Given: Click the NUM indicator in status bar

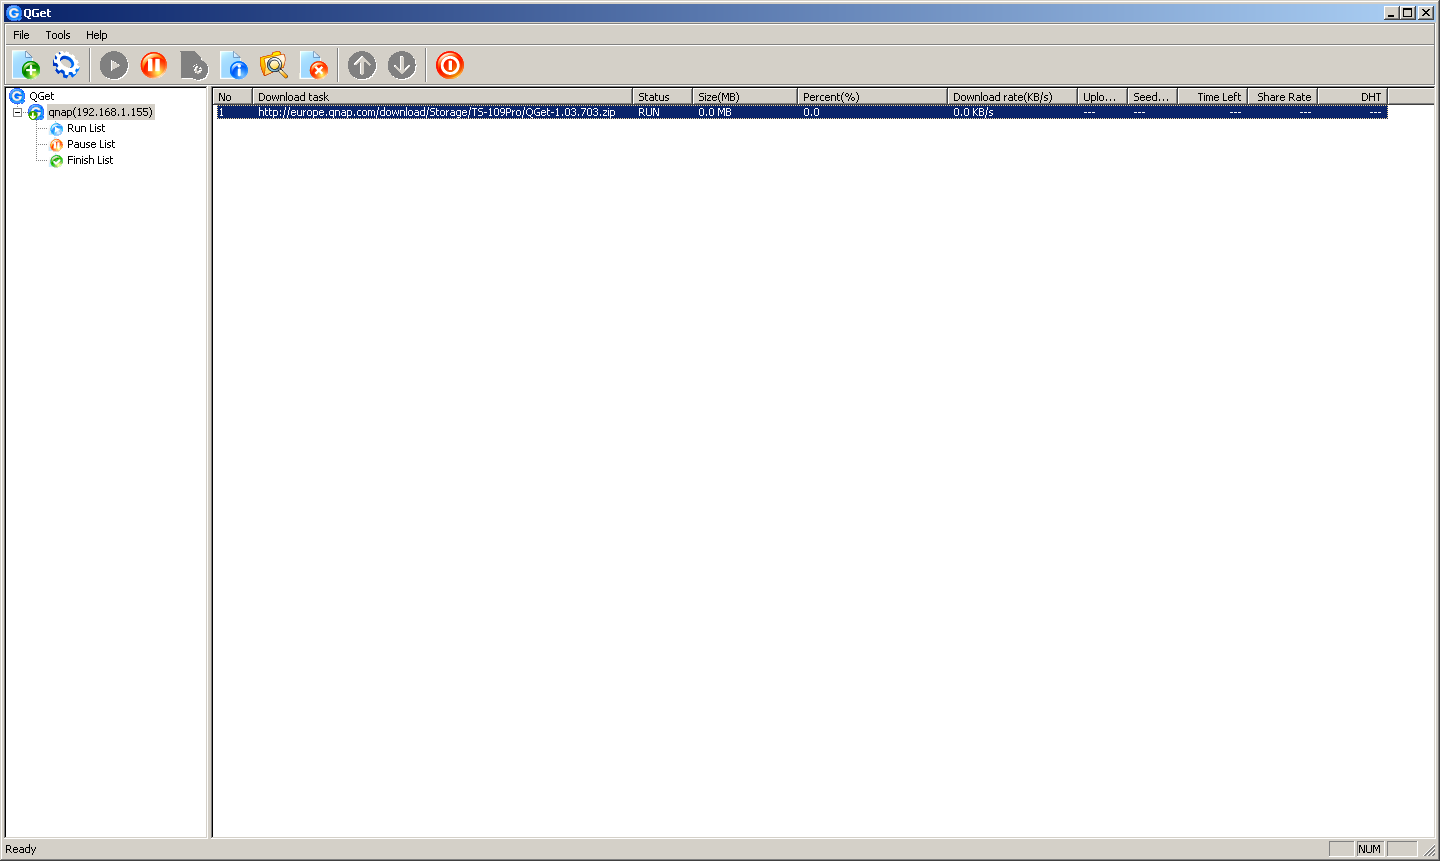Looking at the screenshot, I should click(1369, 849).
